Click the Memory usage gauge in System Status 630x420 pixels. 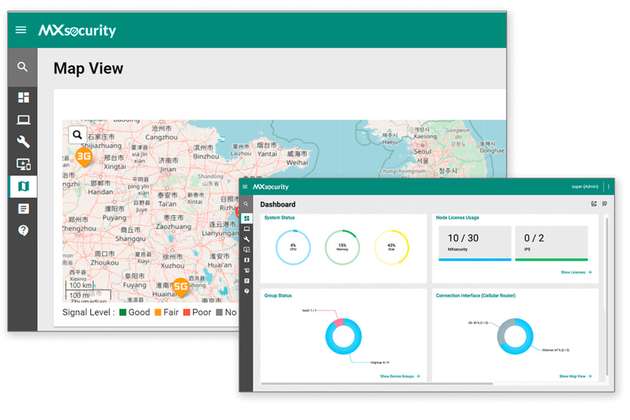(342, 247)
